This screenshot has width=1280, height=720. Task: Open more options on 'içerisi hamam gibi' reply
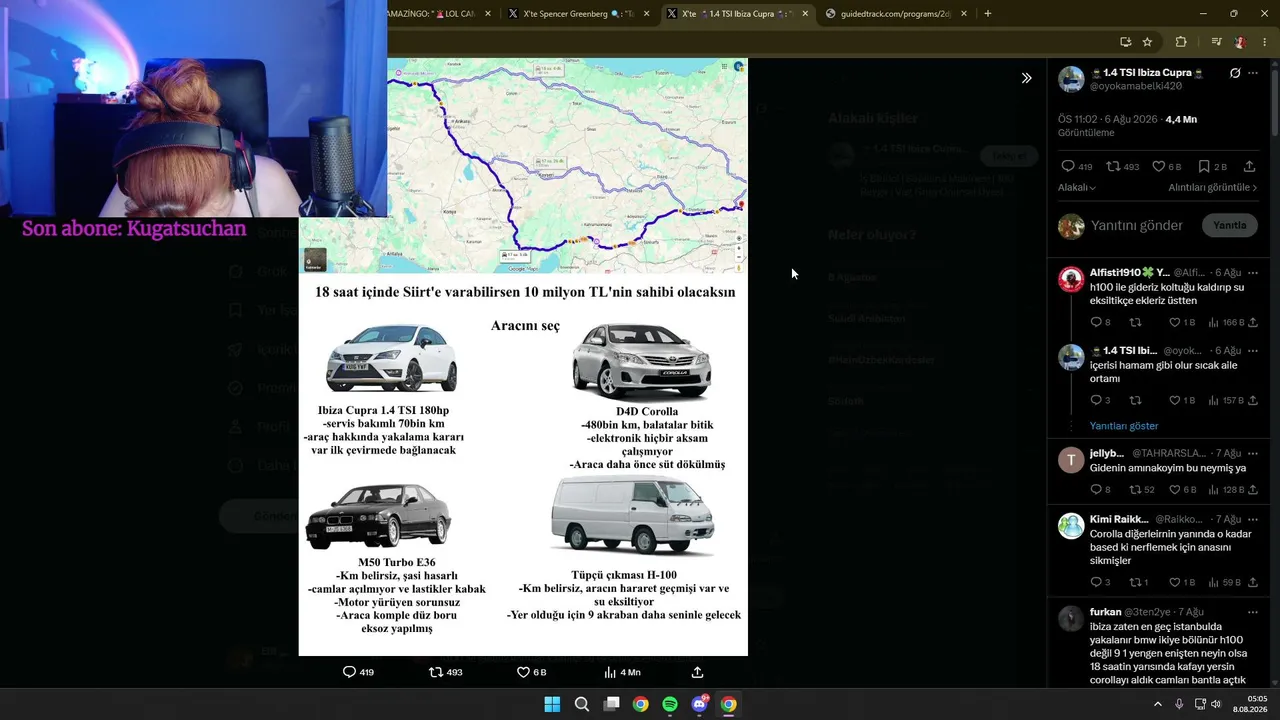pos(1253,350)
